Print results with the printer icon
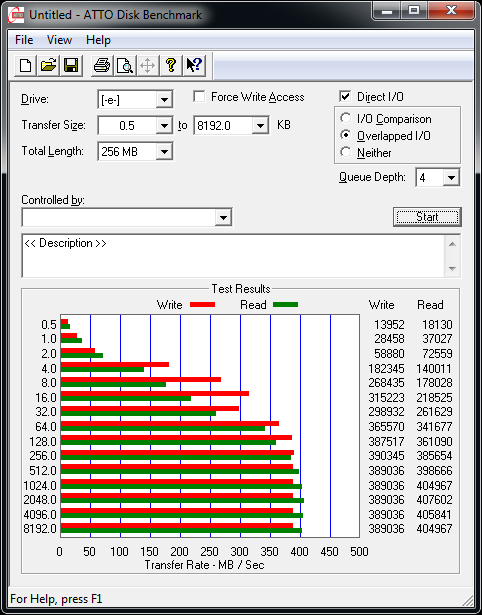 coord(102,65)
